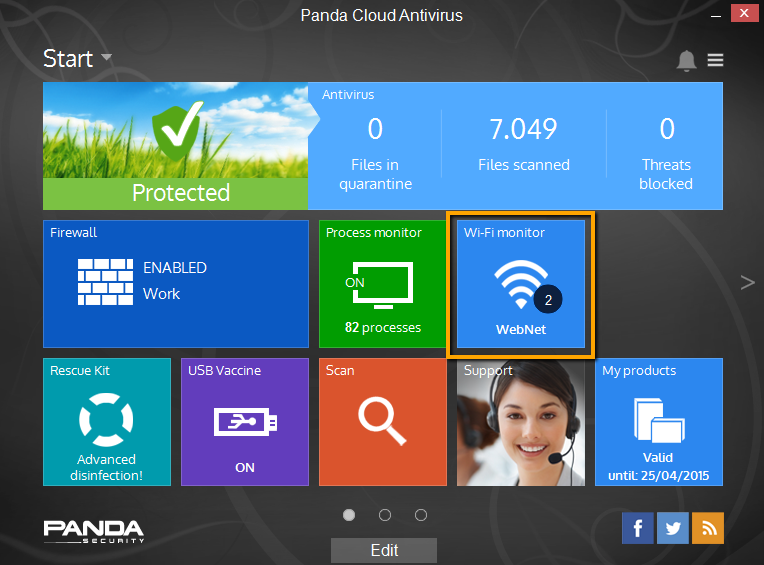Open the Rescue Kit lifebuoy icon
Screen dimensions: 764x565
[106, 420]
